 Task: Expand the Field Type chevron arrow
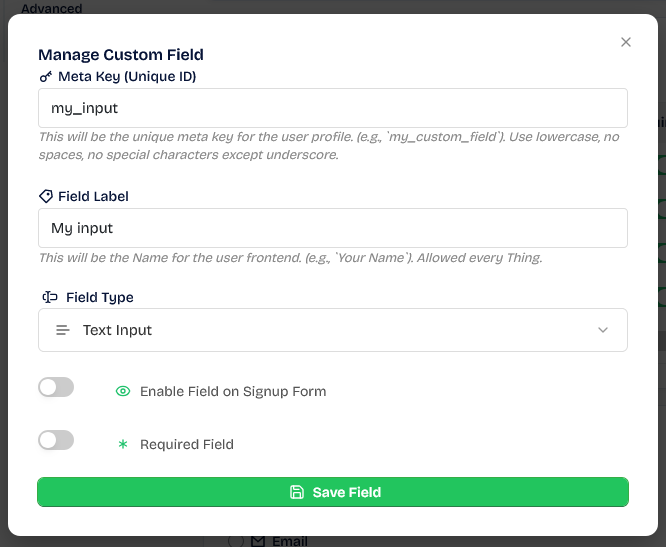click(602, 330)
